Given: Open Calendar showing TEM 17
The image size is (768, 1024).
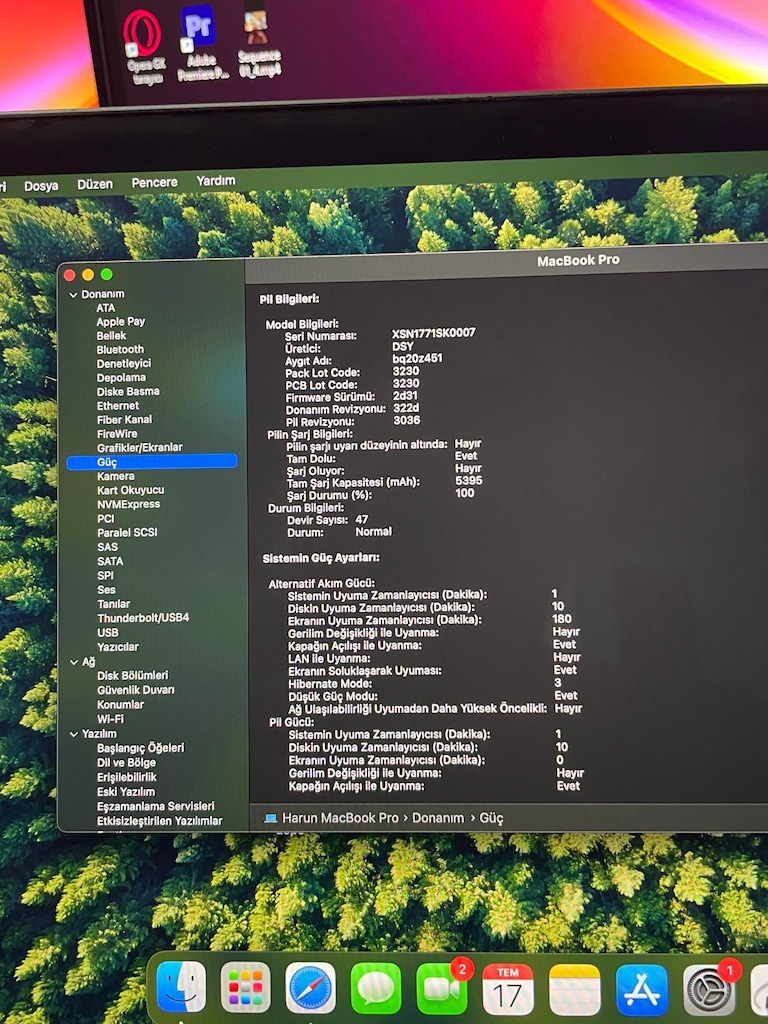Looking at the screenshot, I should pos(508,990).
